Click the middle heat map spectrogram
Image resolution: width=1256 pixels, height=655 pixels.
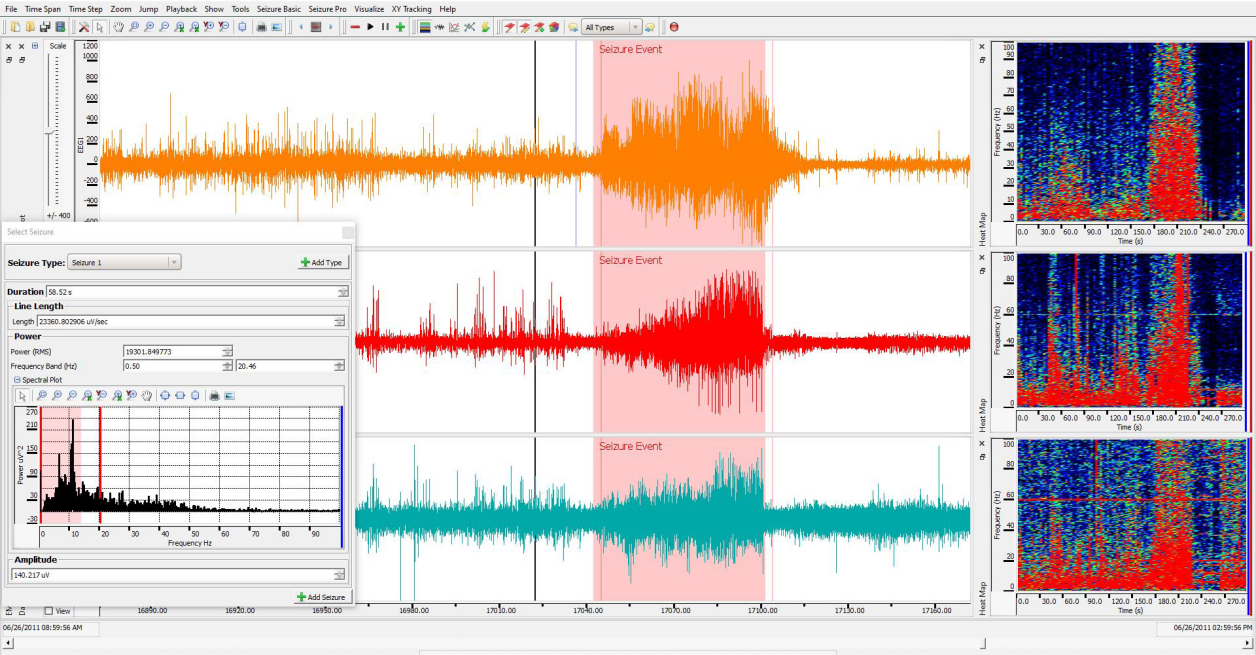pyautogui.click(x=1130, y=330)
